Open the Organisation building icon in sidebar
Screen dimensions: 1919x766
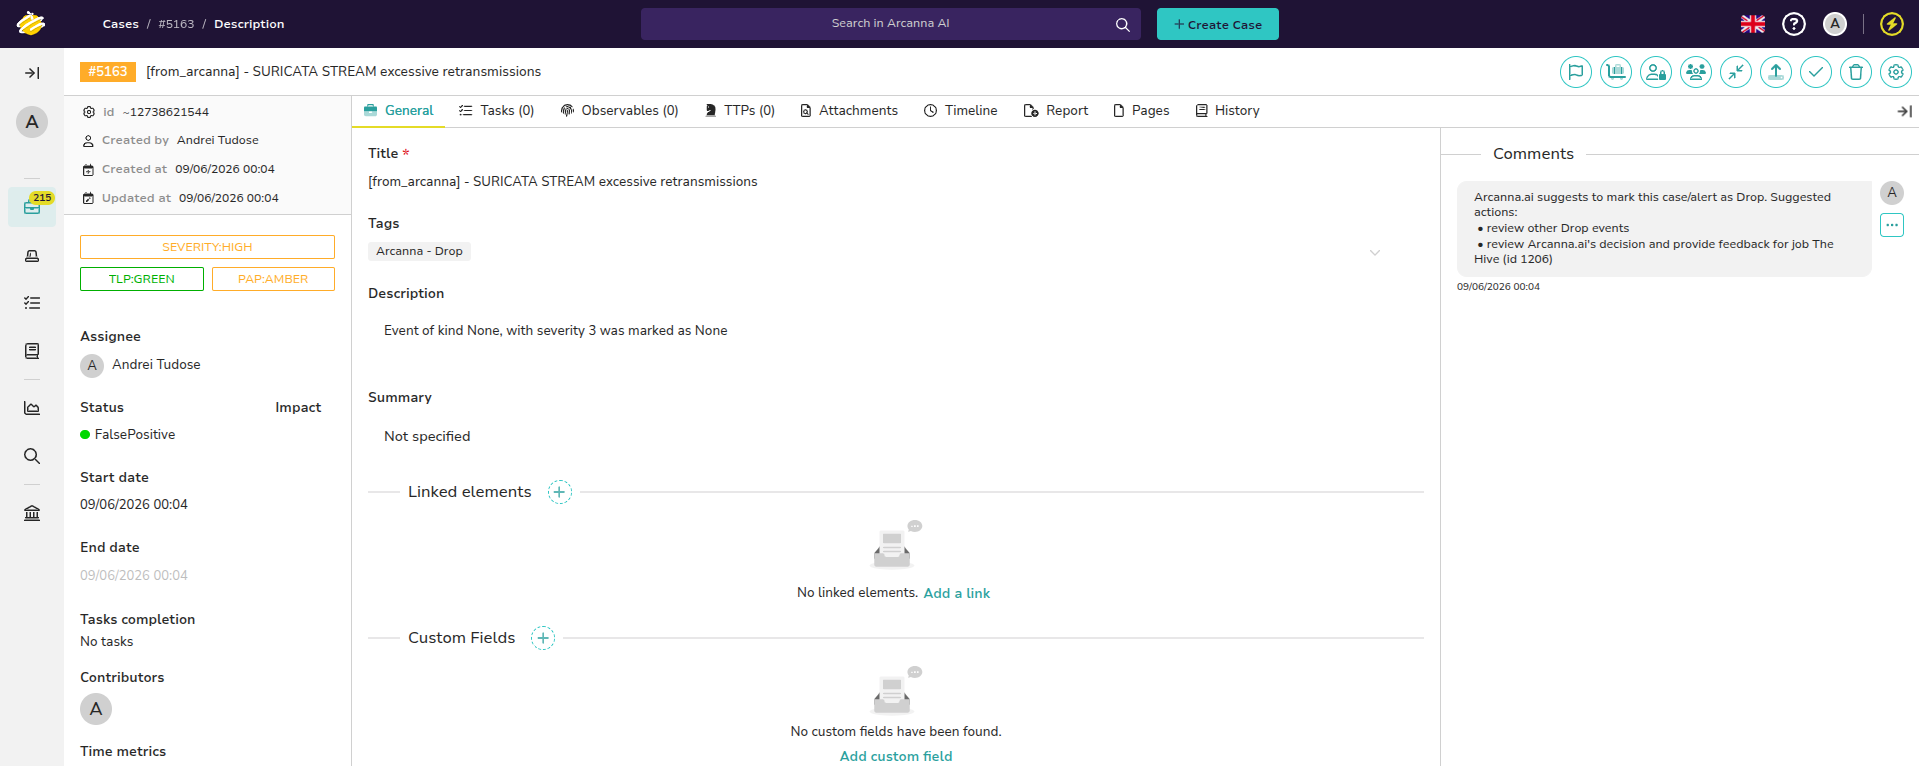(x=32, y=513)
